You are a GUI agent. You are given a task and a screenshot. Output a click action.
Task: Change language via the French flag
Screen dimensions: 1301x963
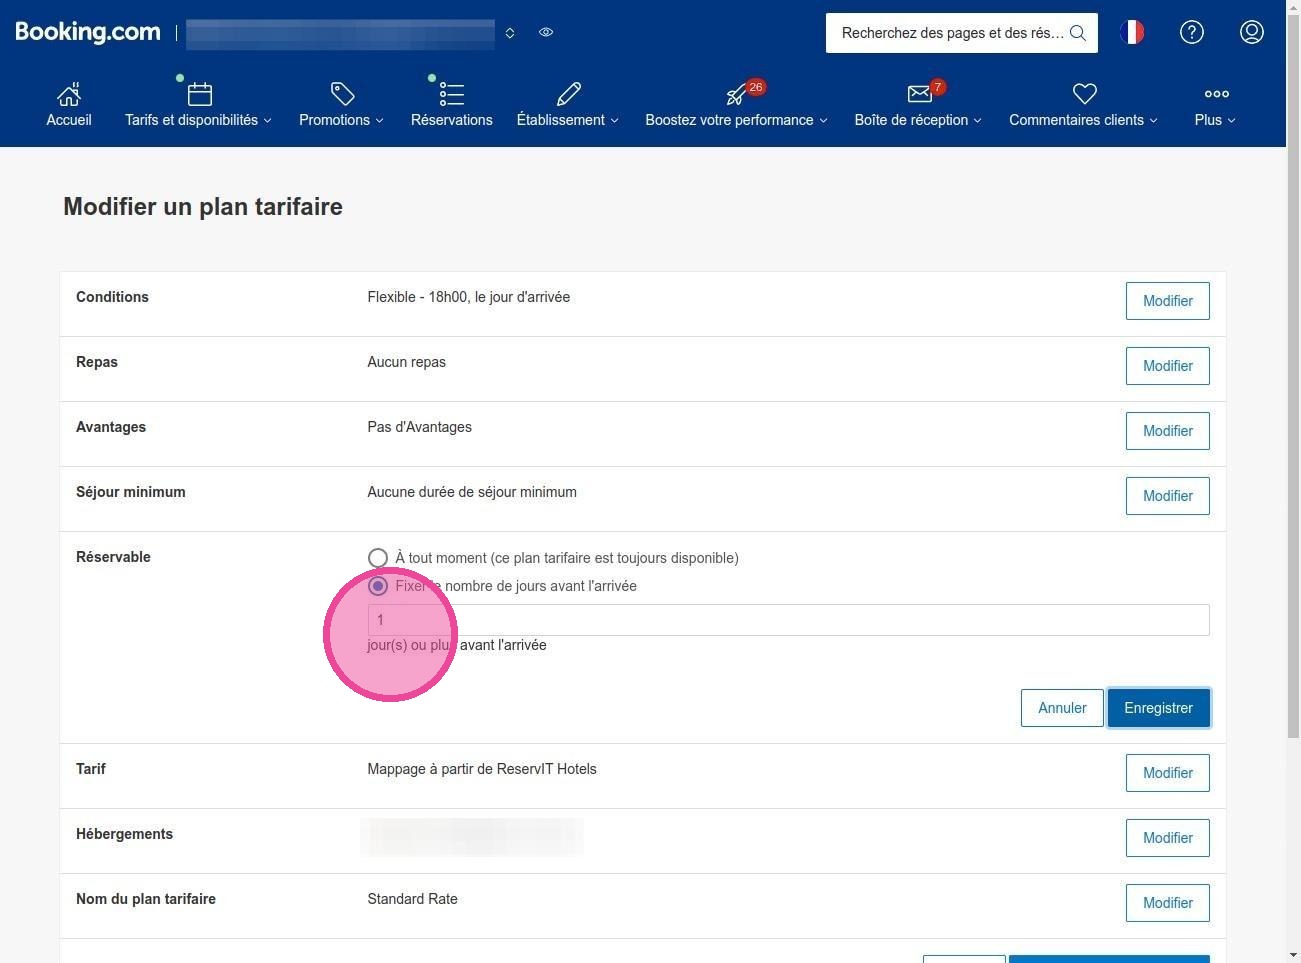click(x=1132, y=32)
